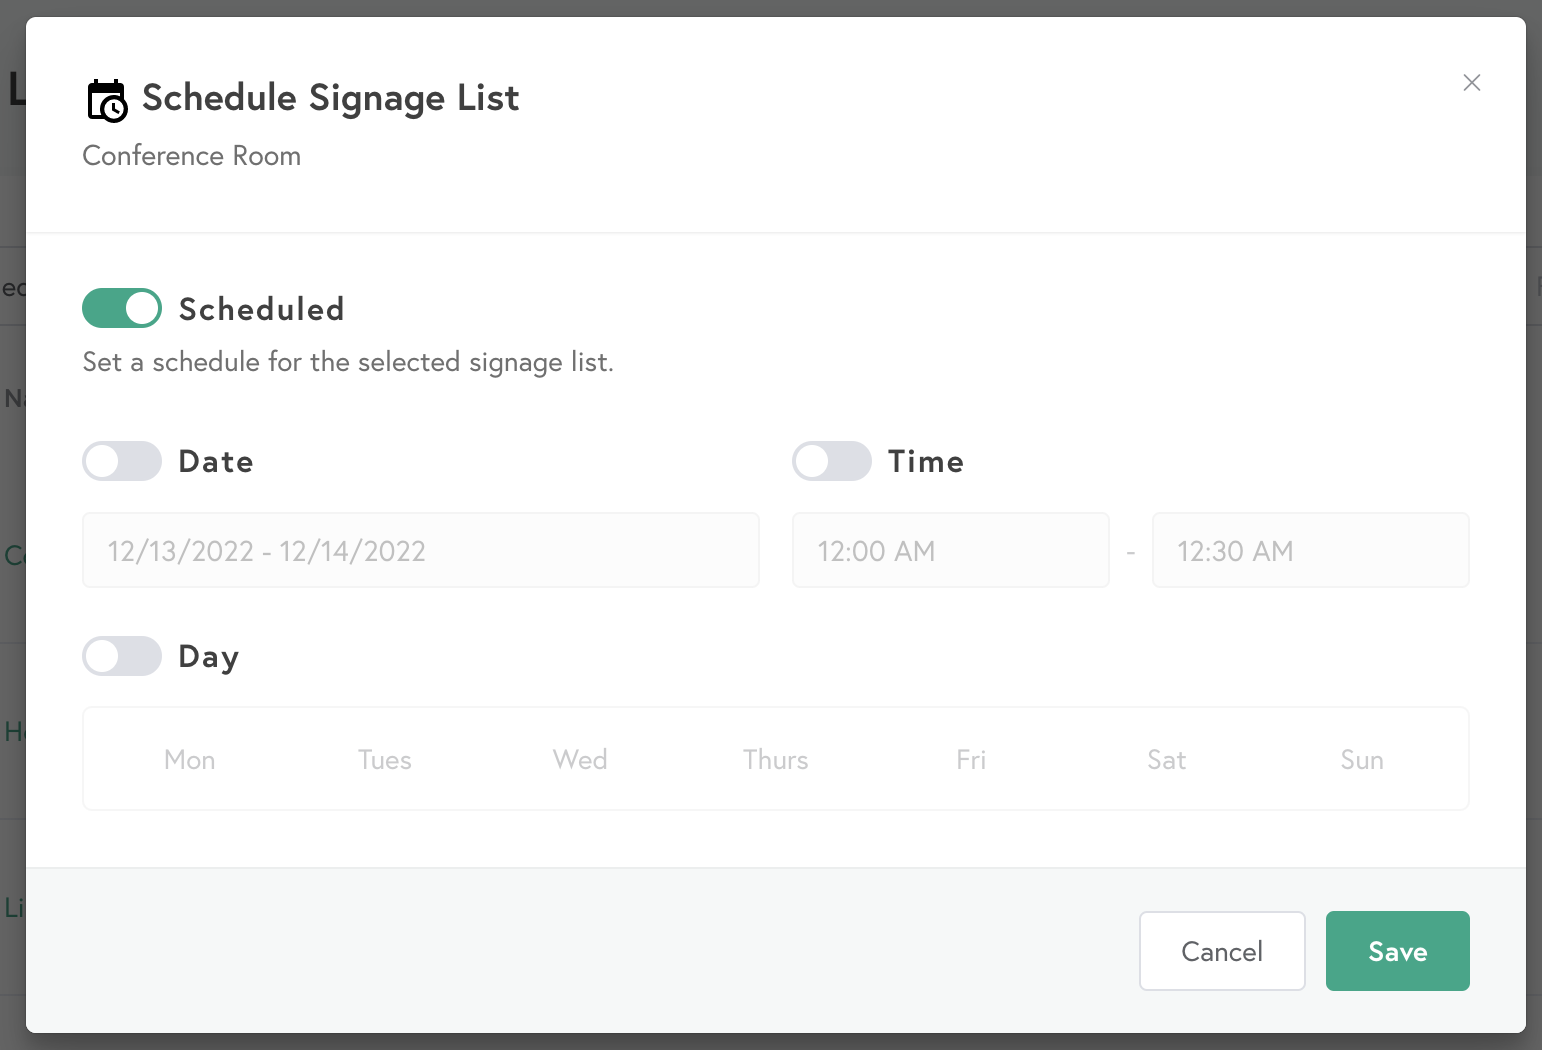Select Thurs in the day picker
This screenshot has width=1542, height=1050.
click(776, 759)
